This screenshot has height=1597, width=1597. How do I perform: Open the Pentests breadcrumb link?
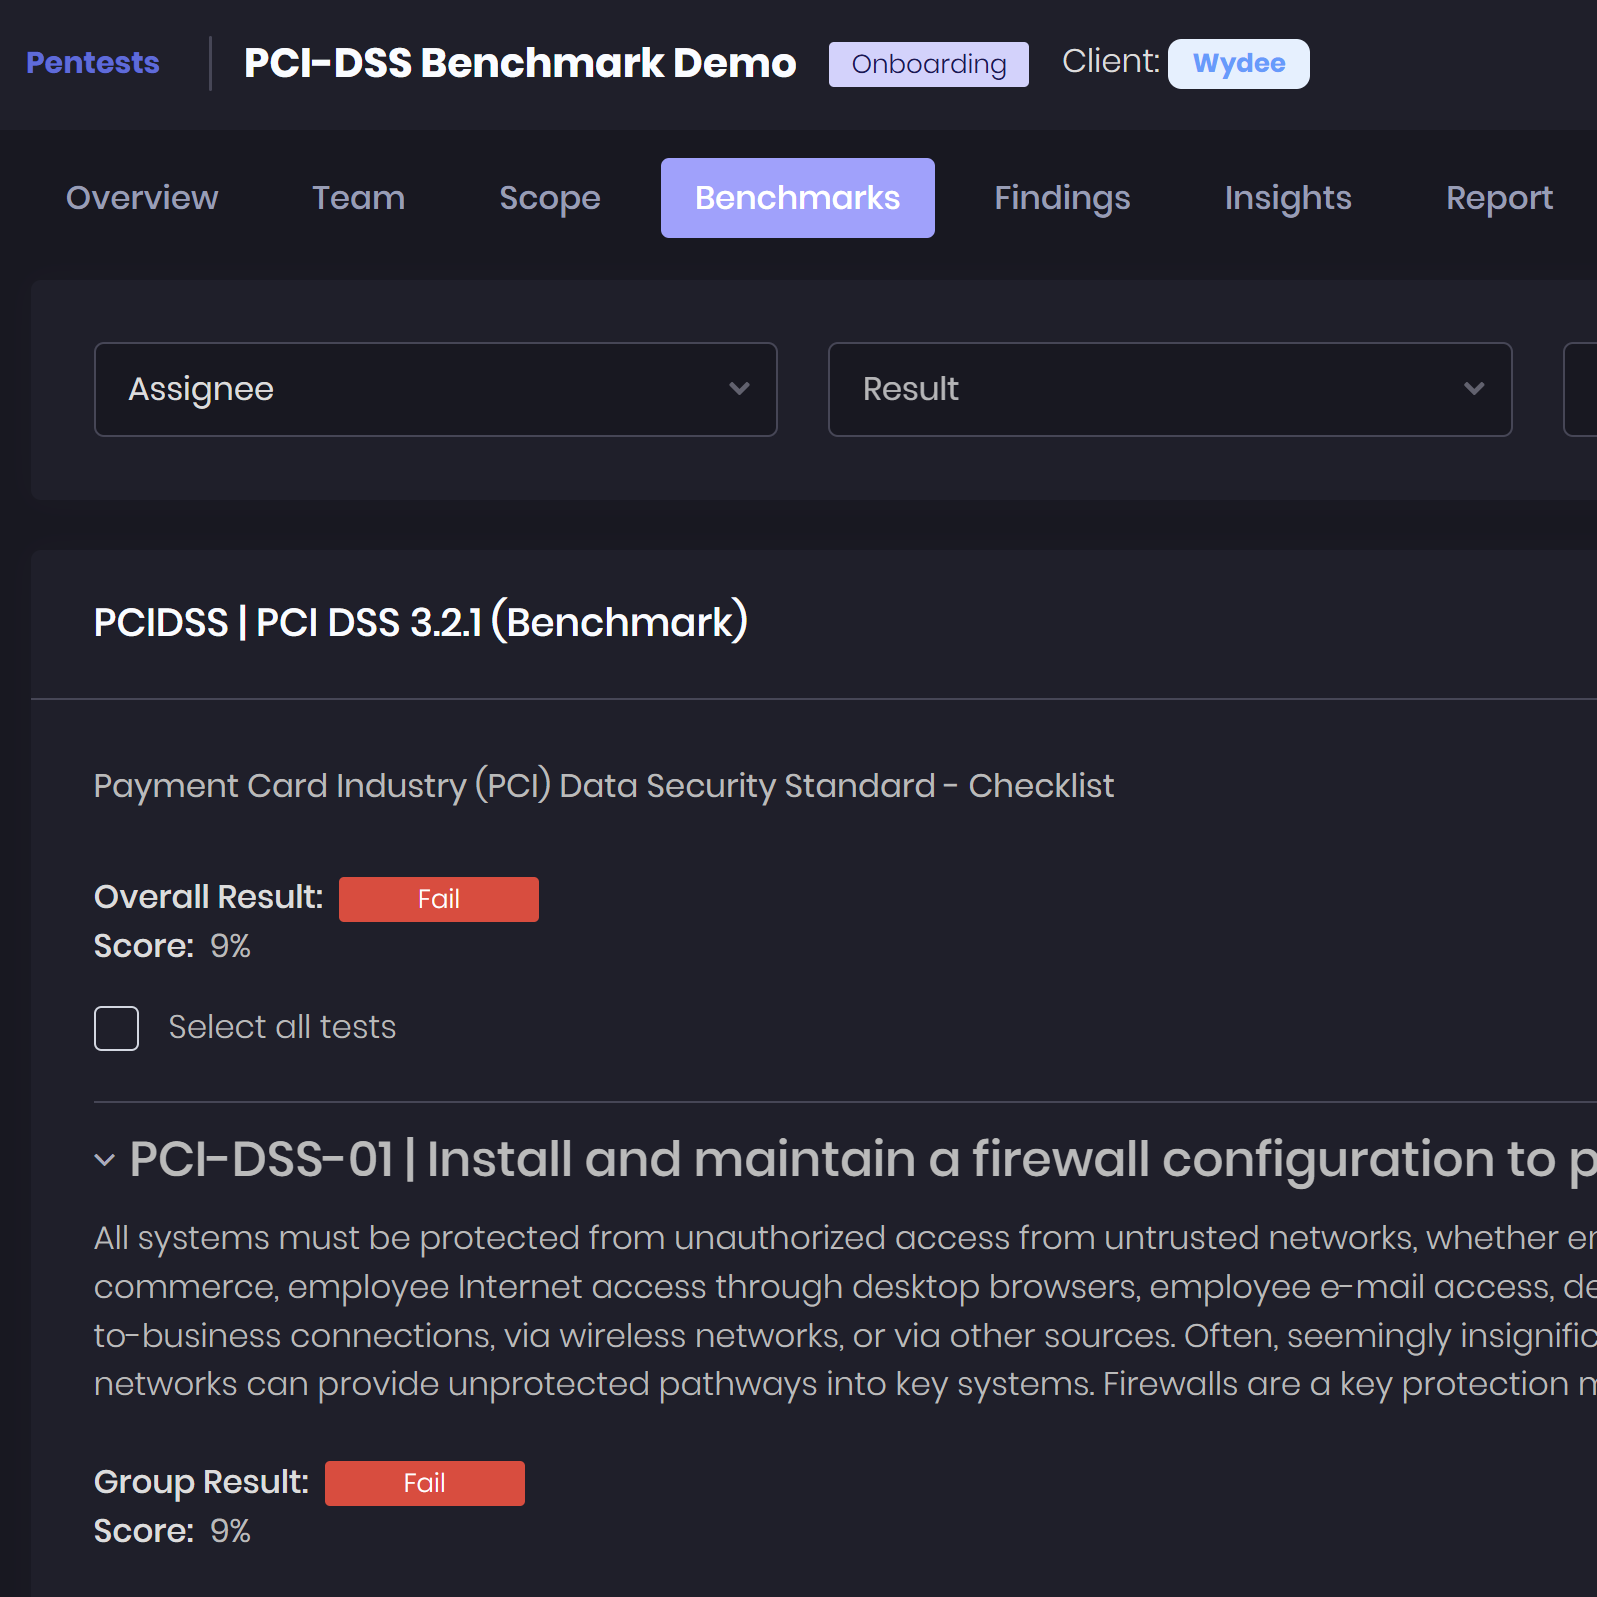pyautogui.click(x=93, y=63)
